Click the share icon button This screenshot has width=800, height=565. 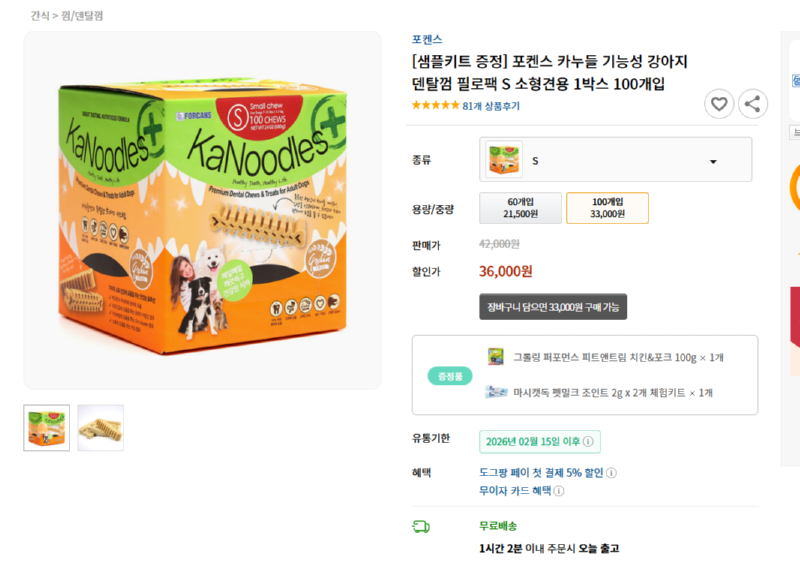753,104
